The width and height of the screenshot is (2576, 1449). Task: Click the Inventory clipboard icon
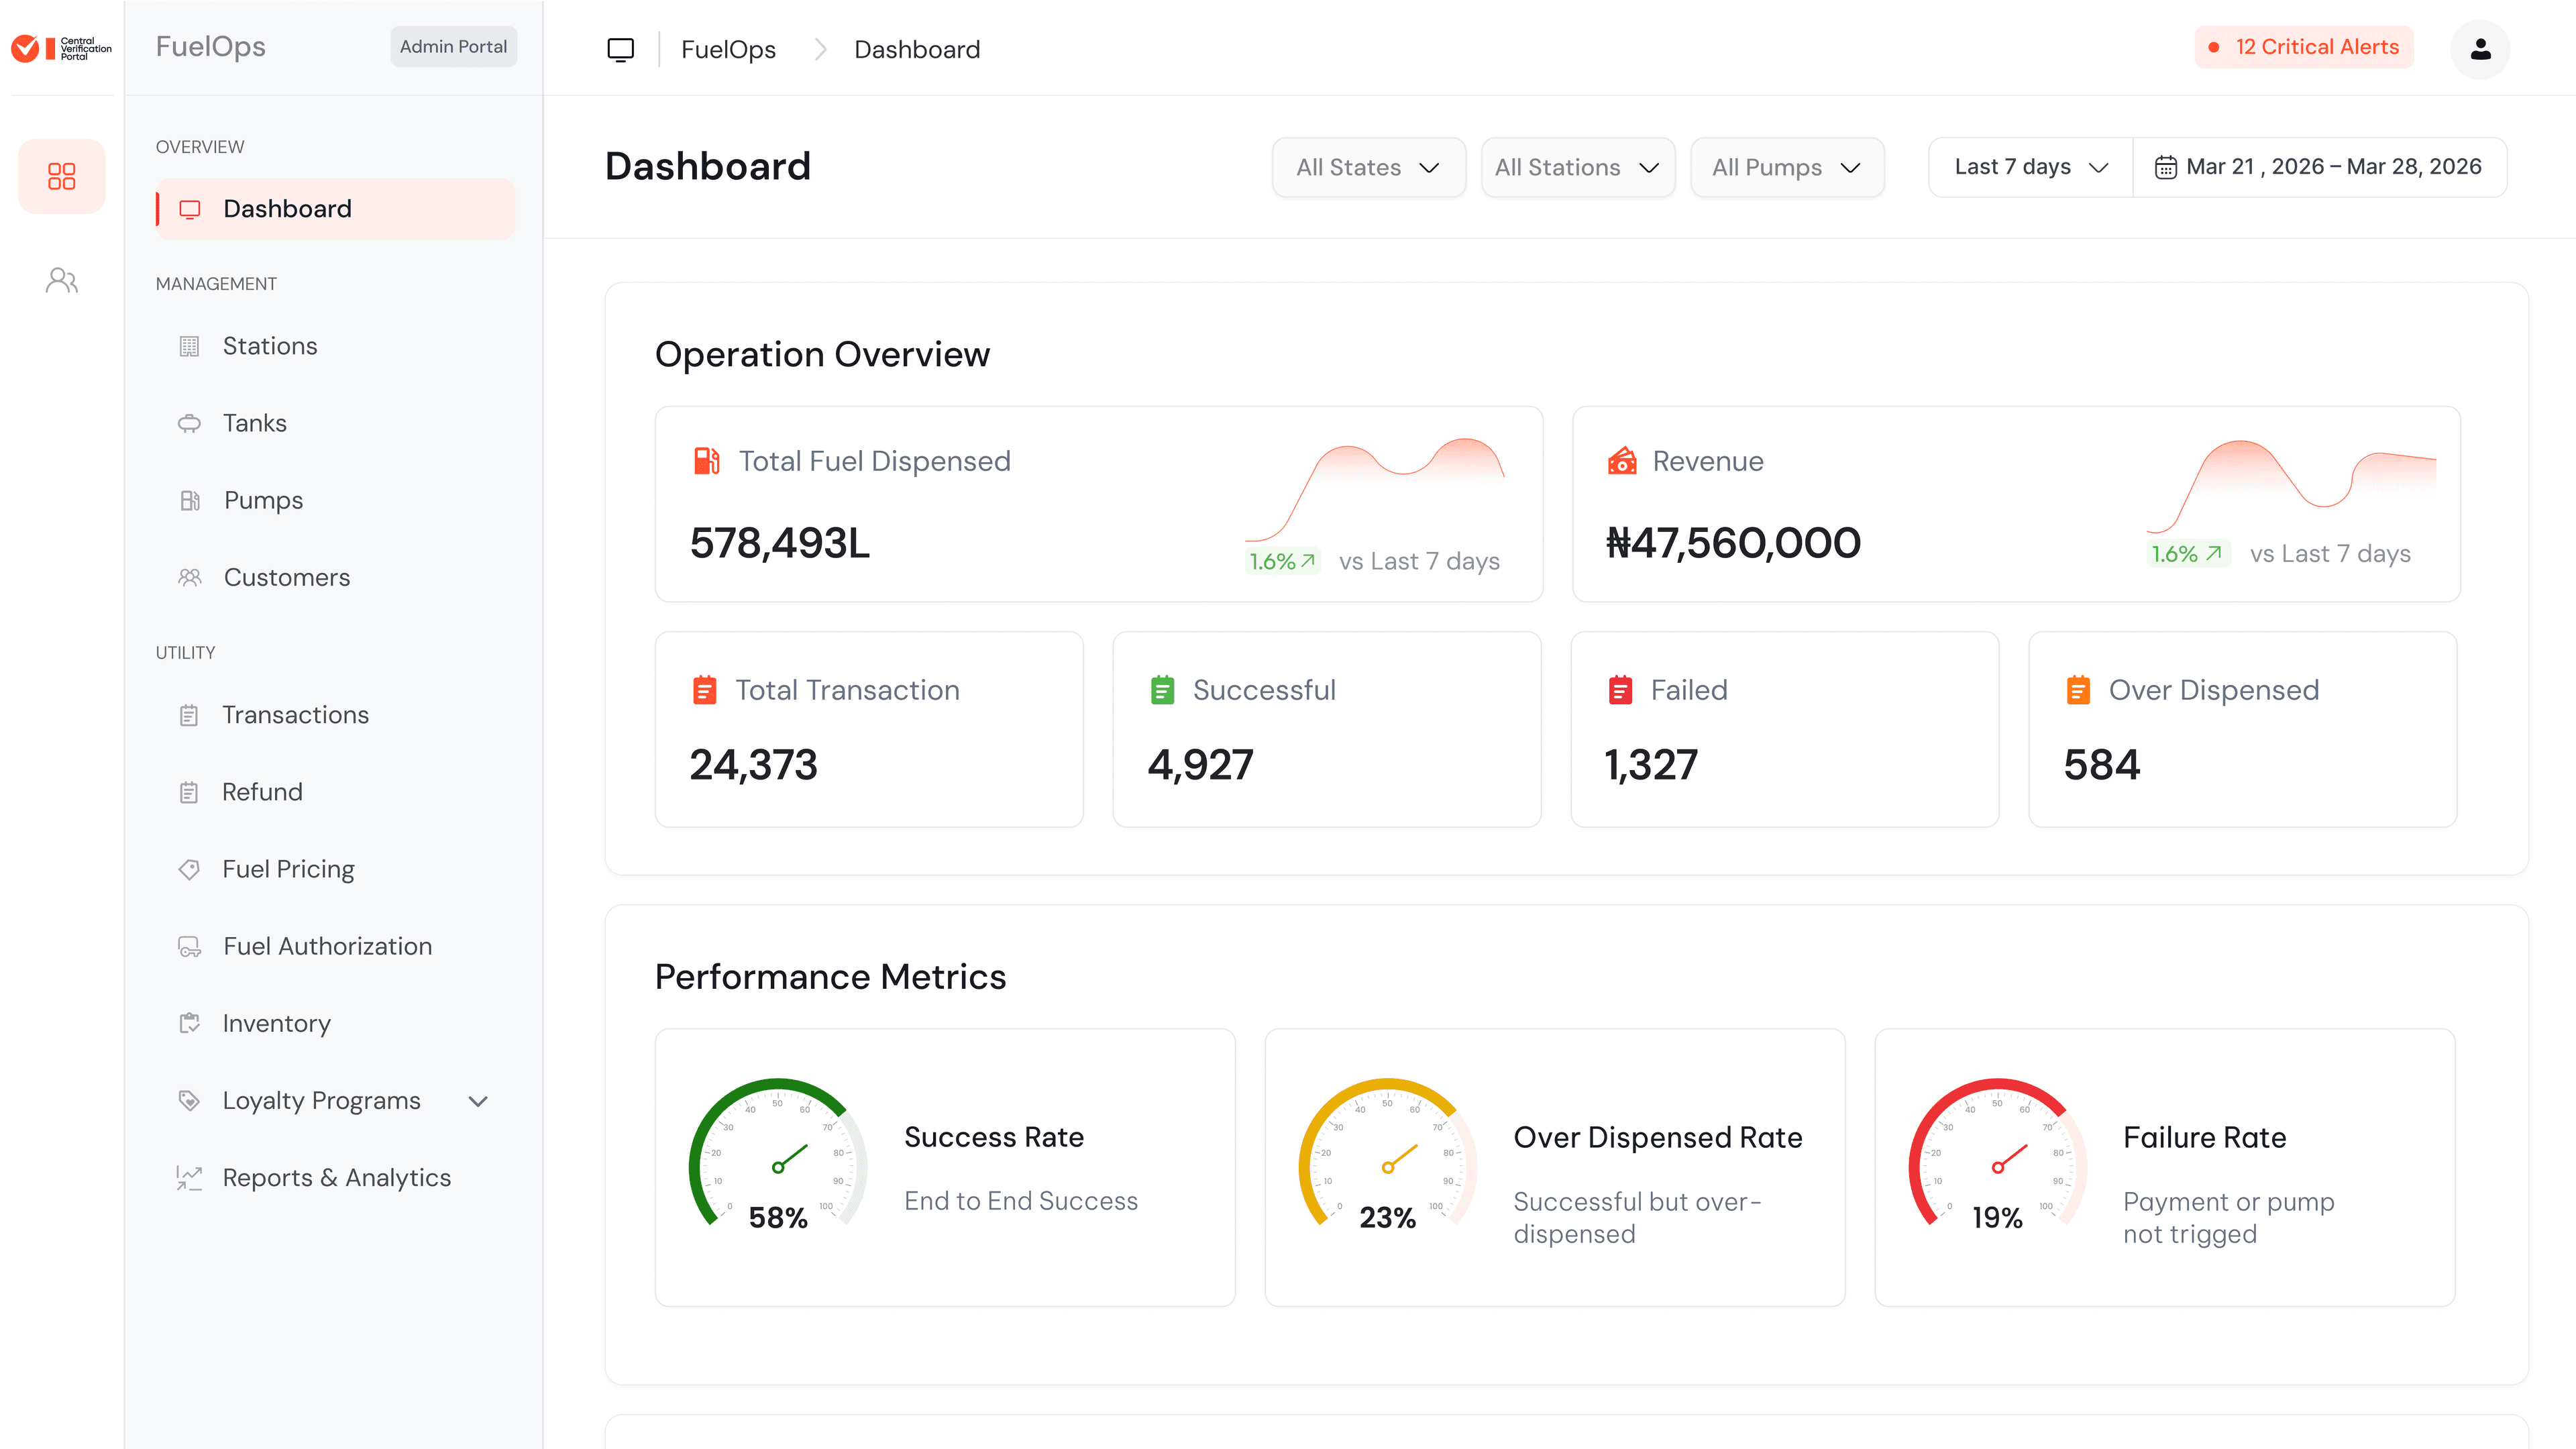(x=189, y=1023)
